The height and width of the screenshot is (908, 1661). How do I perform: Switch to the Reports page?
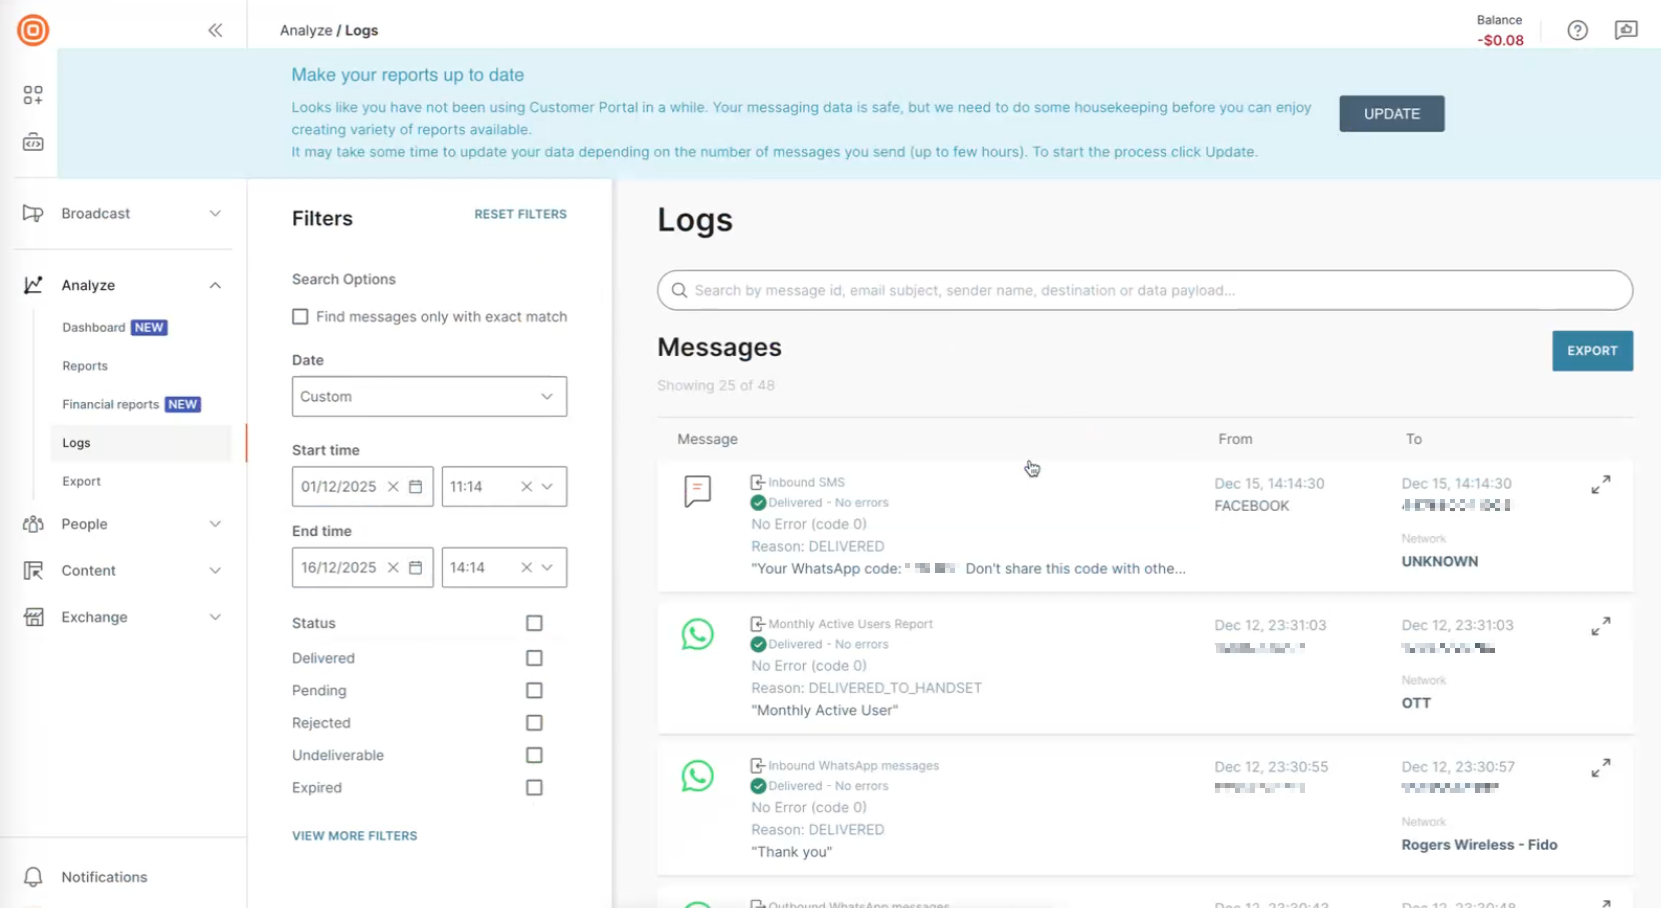(x=85, y=365)
